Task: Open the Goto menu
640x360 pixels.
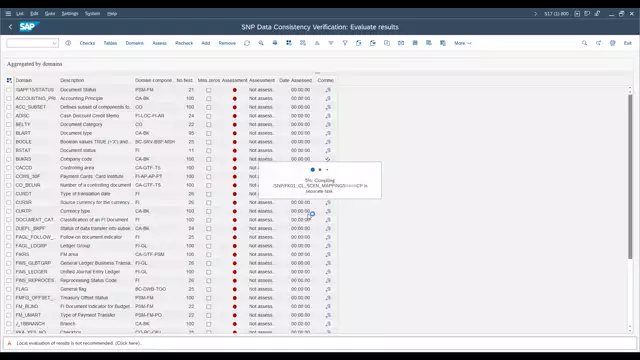Action: 50,13
